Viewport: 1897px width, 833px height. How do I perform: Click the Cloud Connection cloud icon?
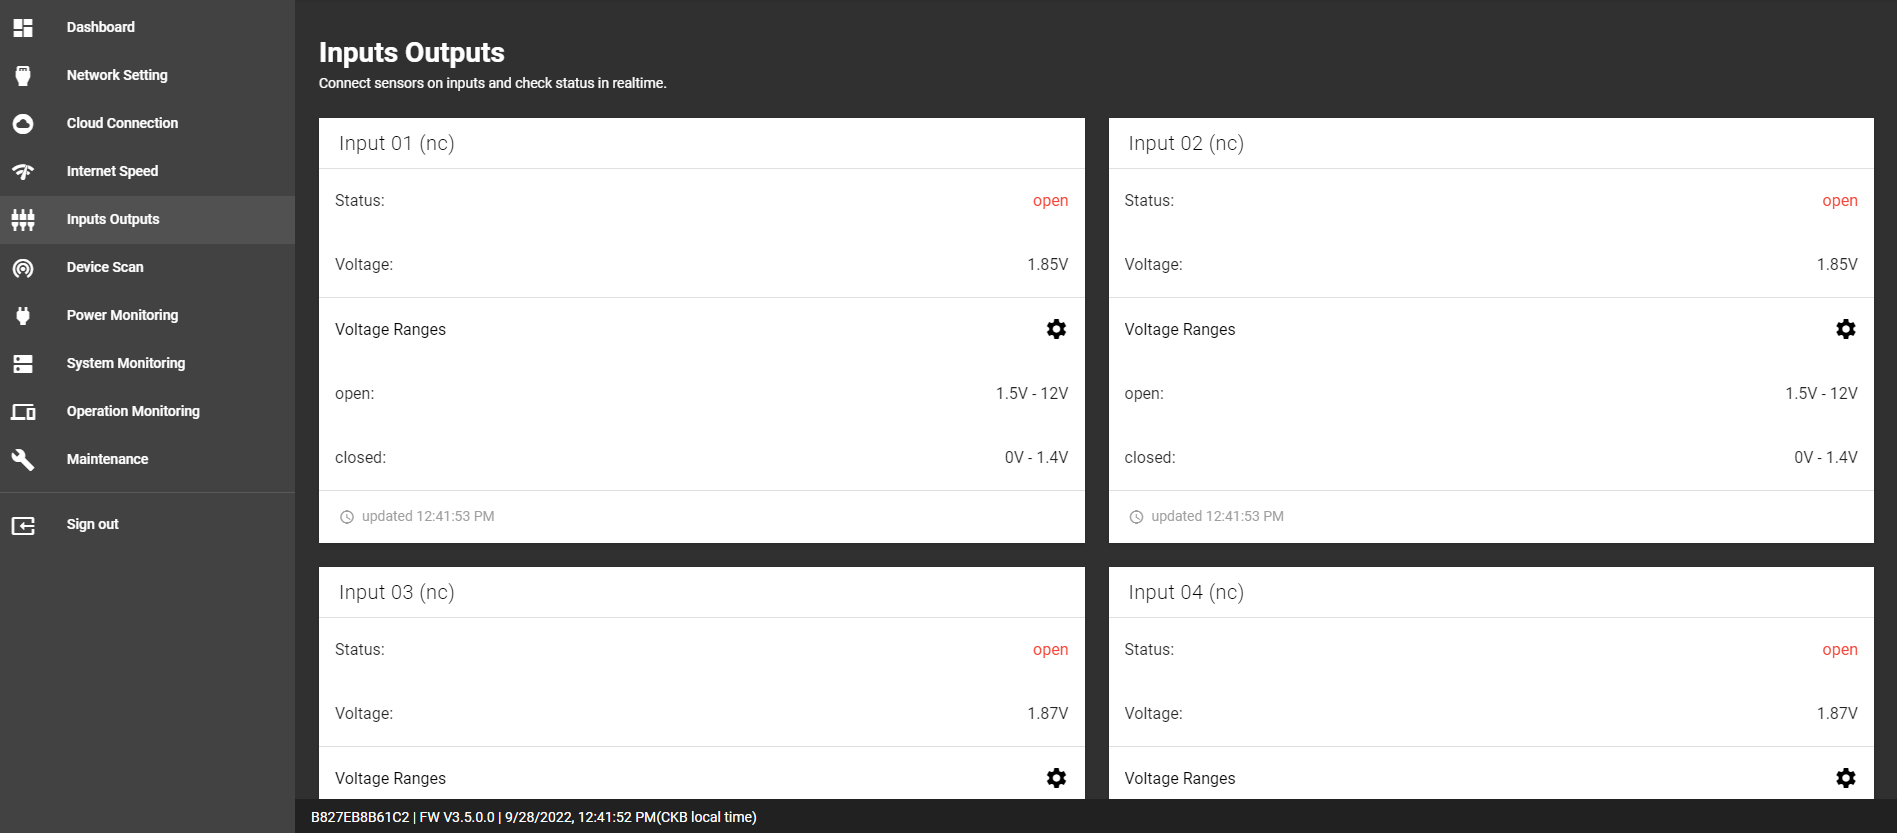click(23, 123)
